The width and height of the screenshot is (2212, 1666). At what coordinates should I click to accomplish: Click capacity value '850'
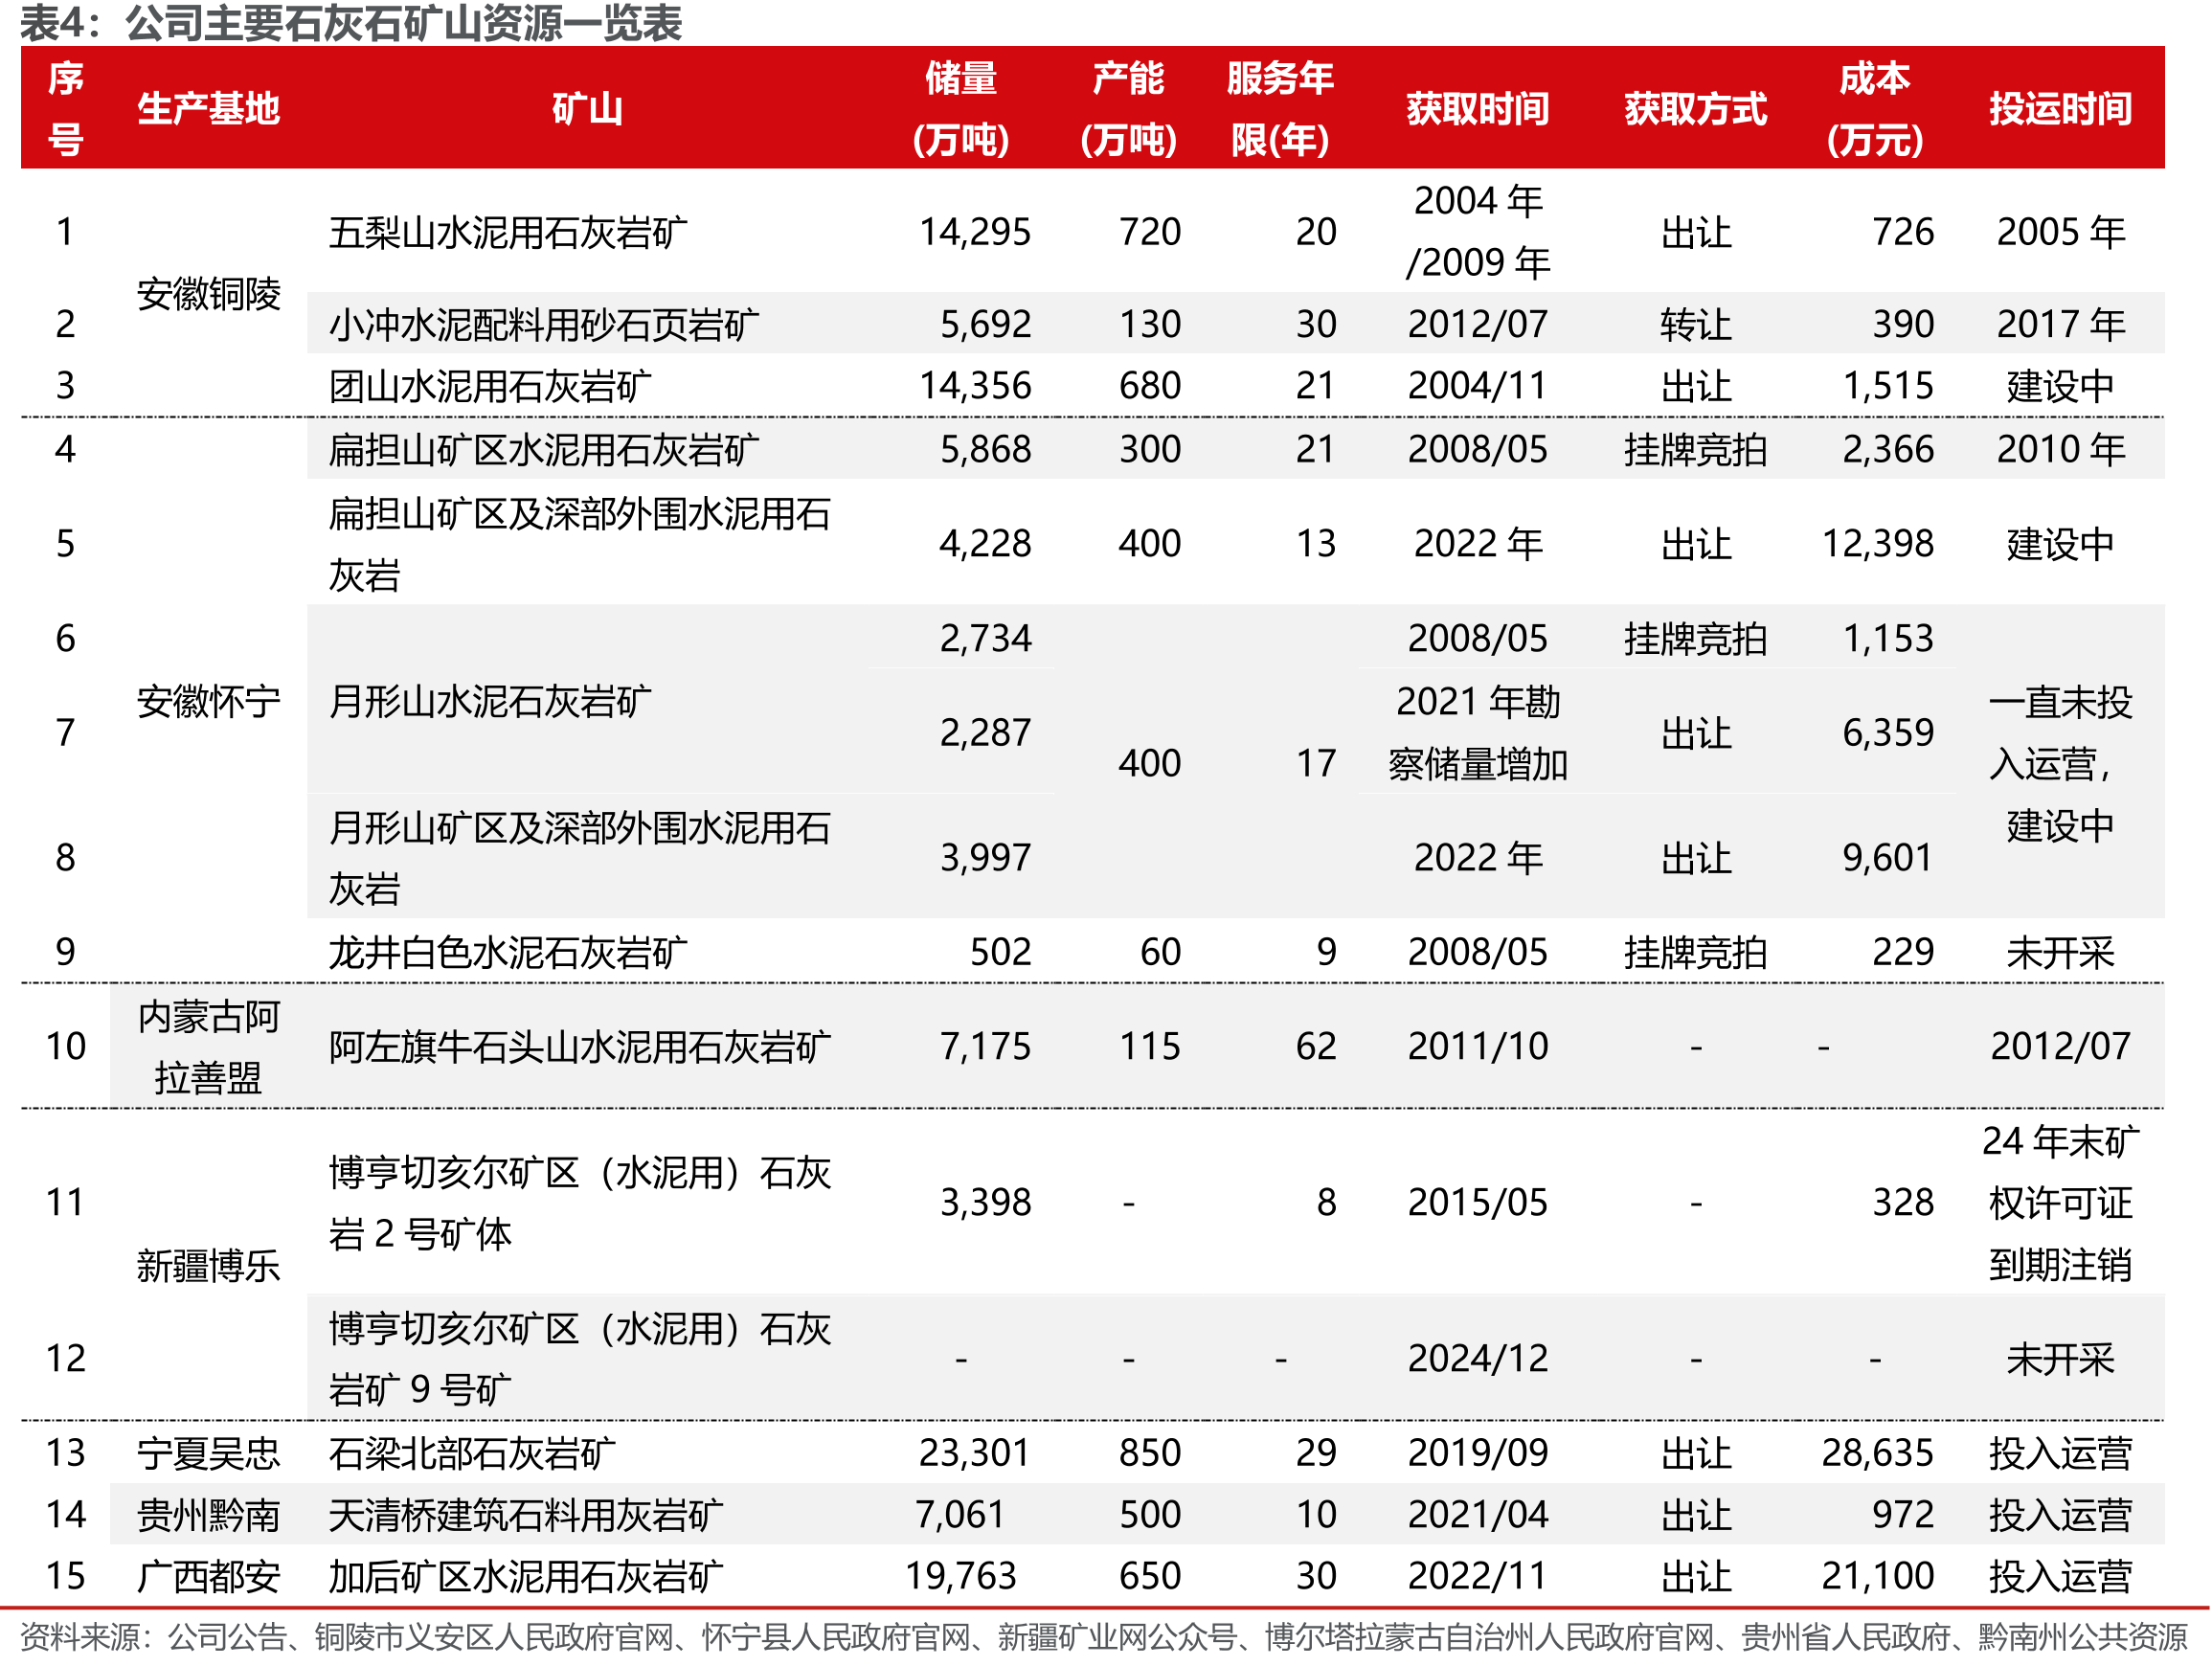click(x=1149, y=1453)
